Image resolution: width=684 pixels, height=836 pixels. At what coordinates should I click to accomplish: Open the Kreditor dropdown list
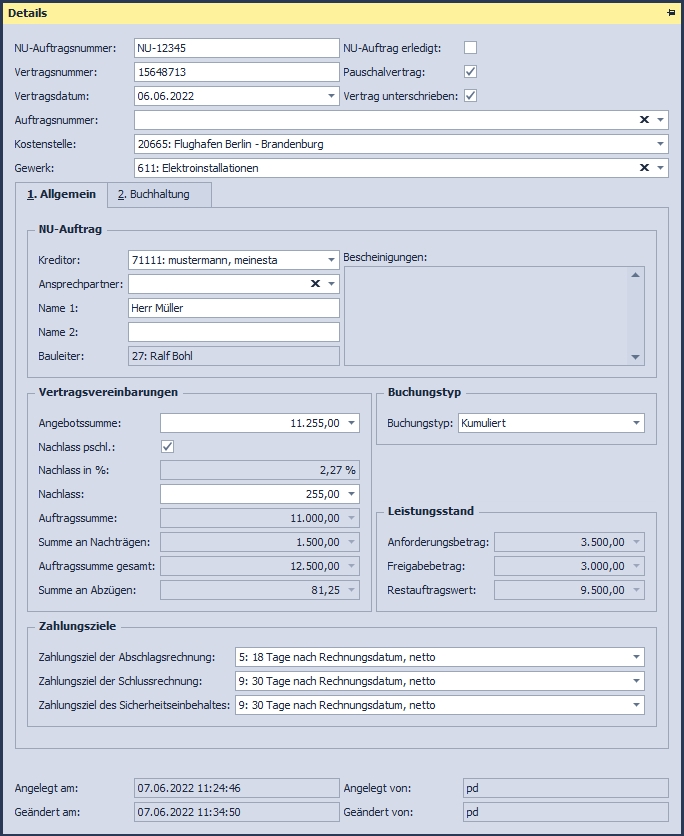331,260
